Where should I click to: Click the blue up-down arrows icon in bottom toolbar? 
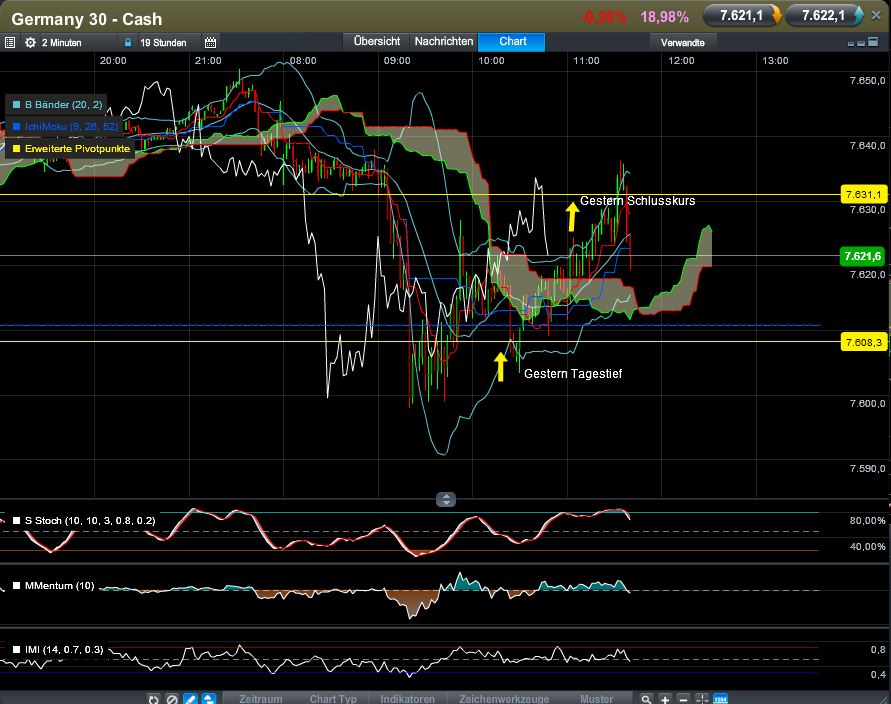point(209,699)
